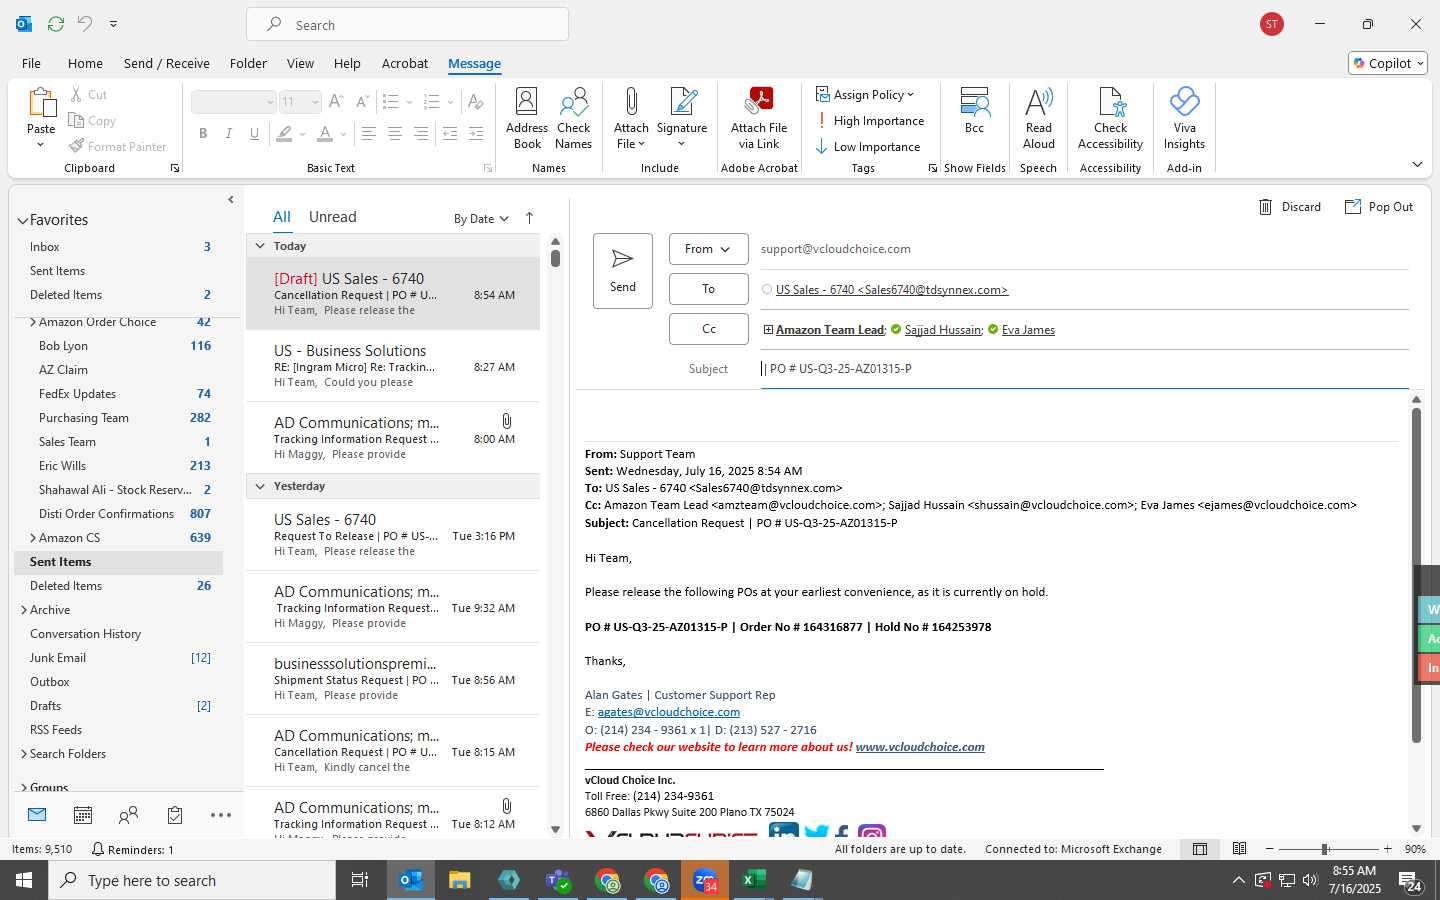This screenshot has width=1440, height=900.
Task: Click in the Subject field
Action: tap(1084, 369)
